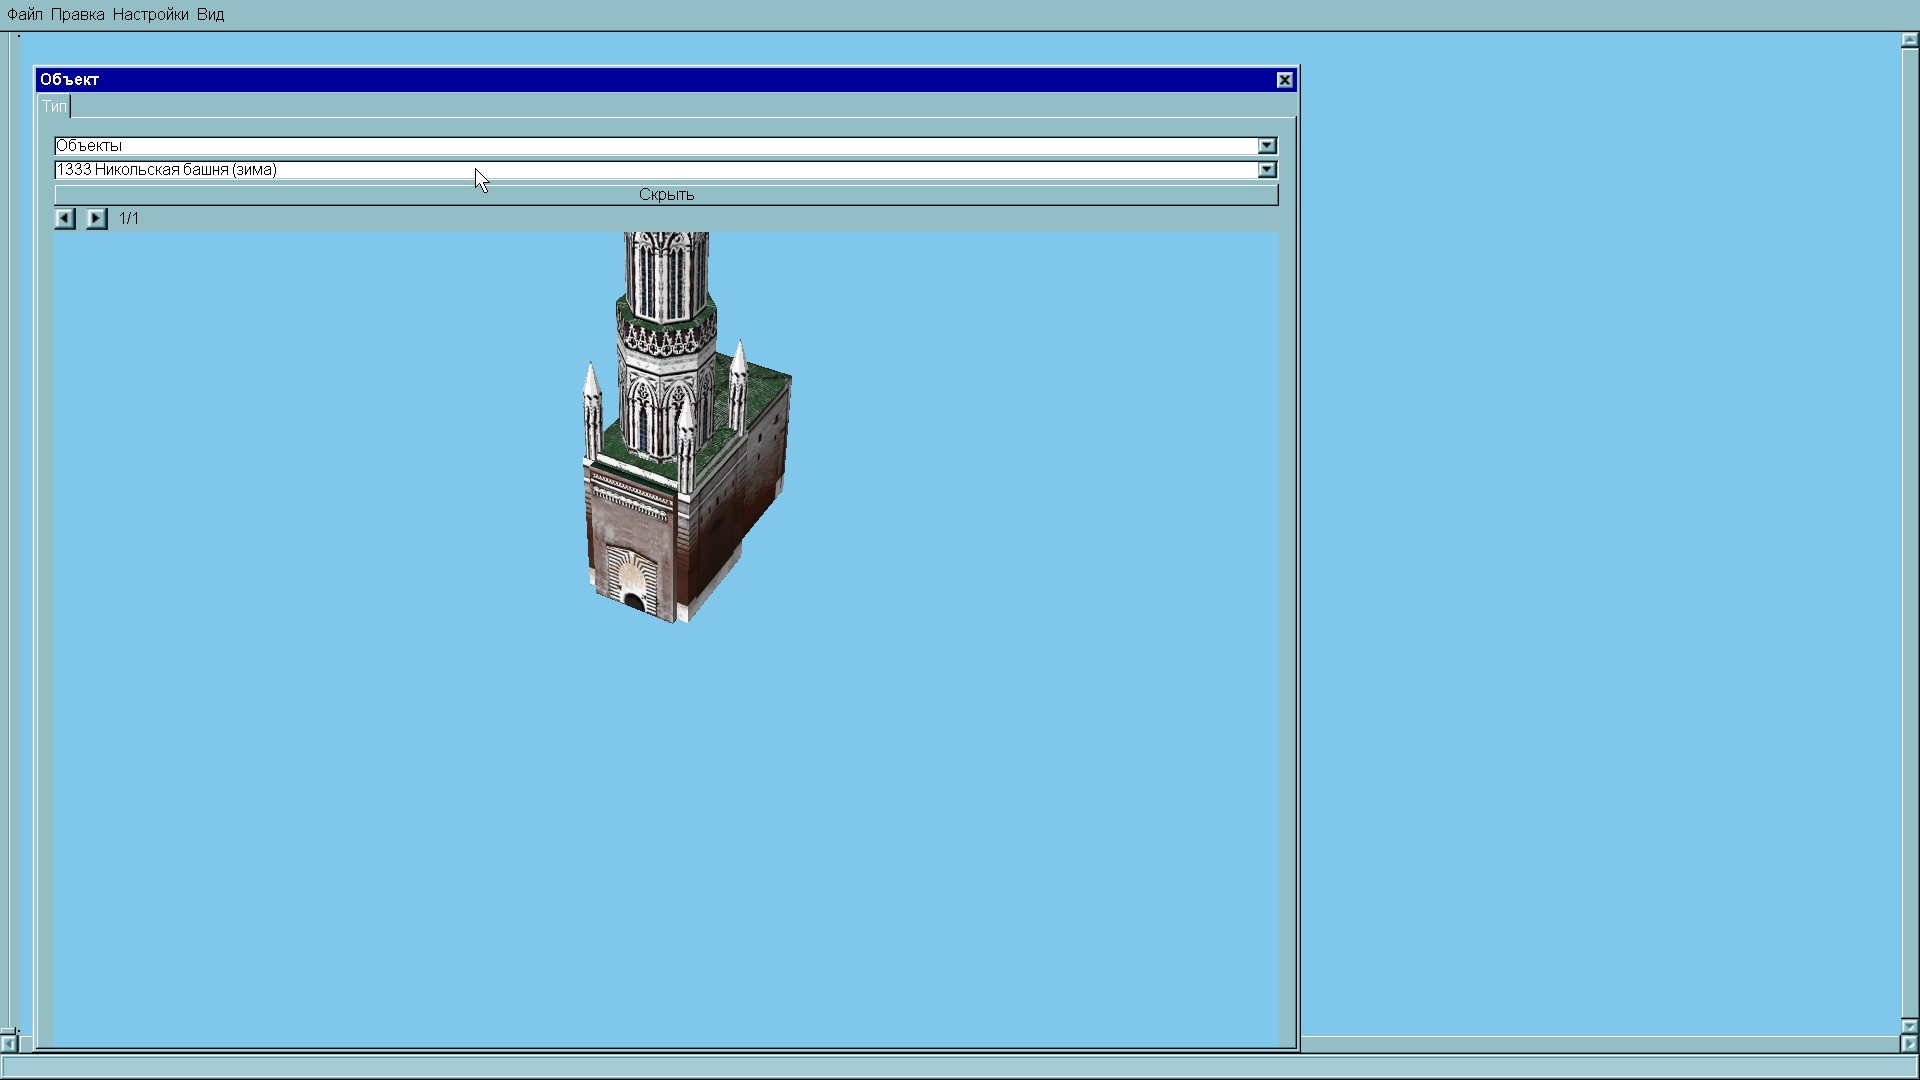Click the Никольская башня 3D tower preview
Viewport: 1920px width, 1080px height.
click(x=680, y=440)
